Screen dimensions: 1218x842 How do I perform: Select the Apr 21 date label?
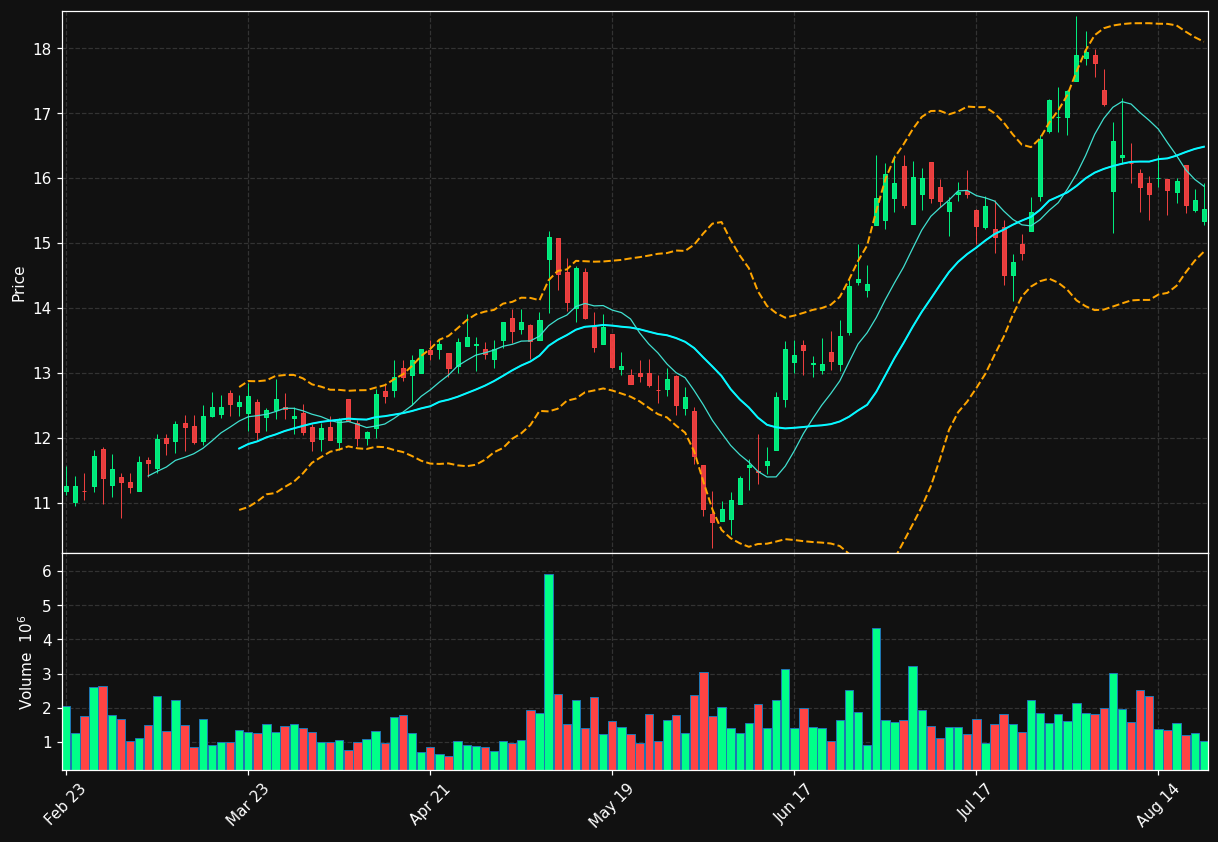tap(429, 805)
